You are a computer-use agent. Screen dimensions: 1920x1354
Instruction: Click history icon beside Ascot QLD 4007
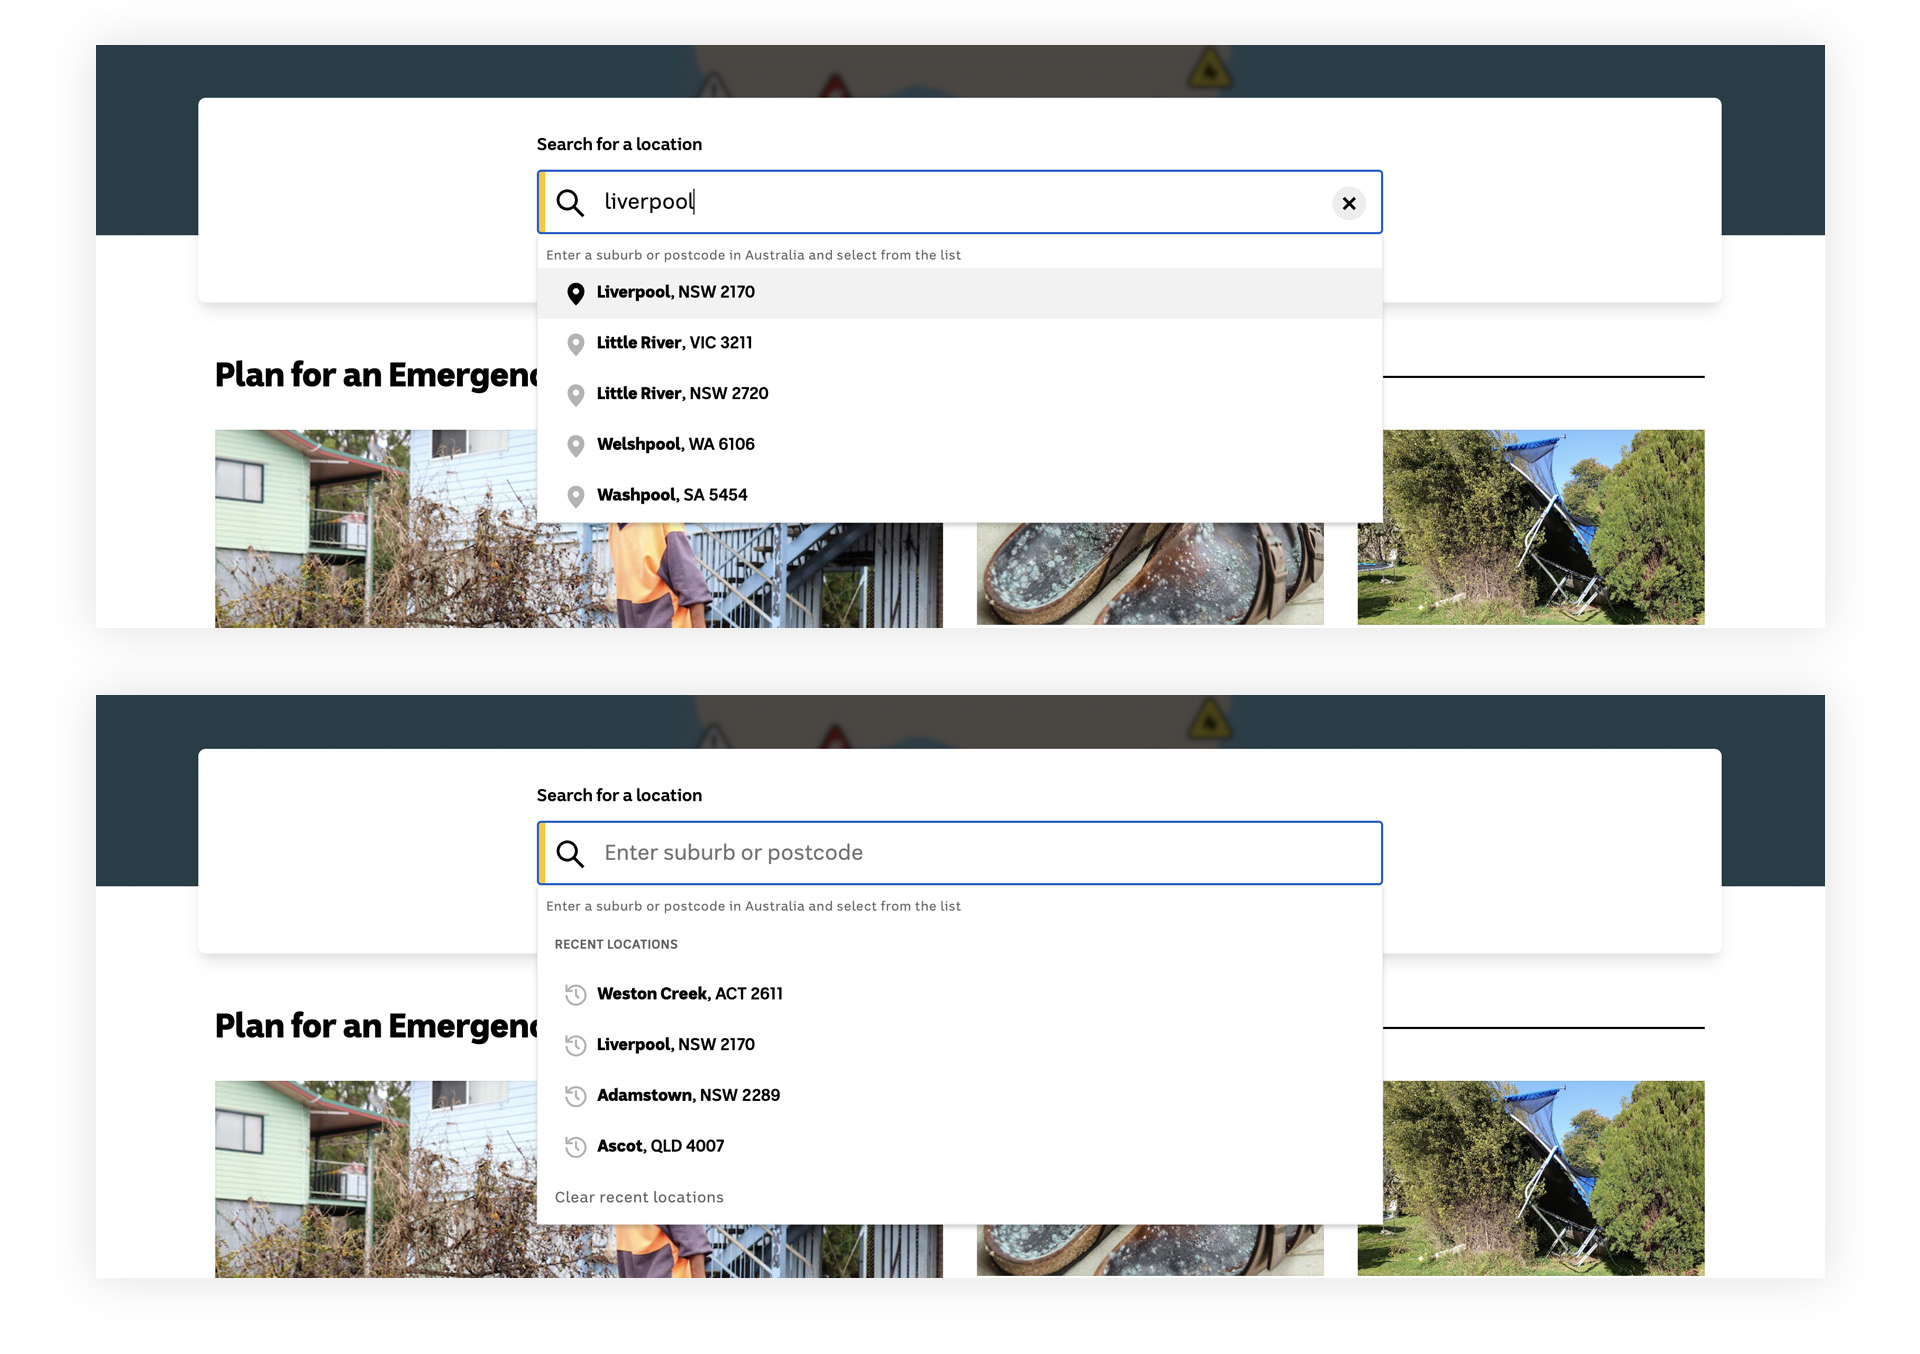575,1147
